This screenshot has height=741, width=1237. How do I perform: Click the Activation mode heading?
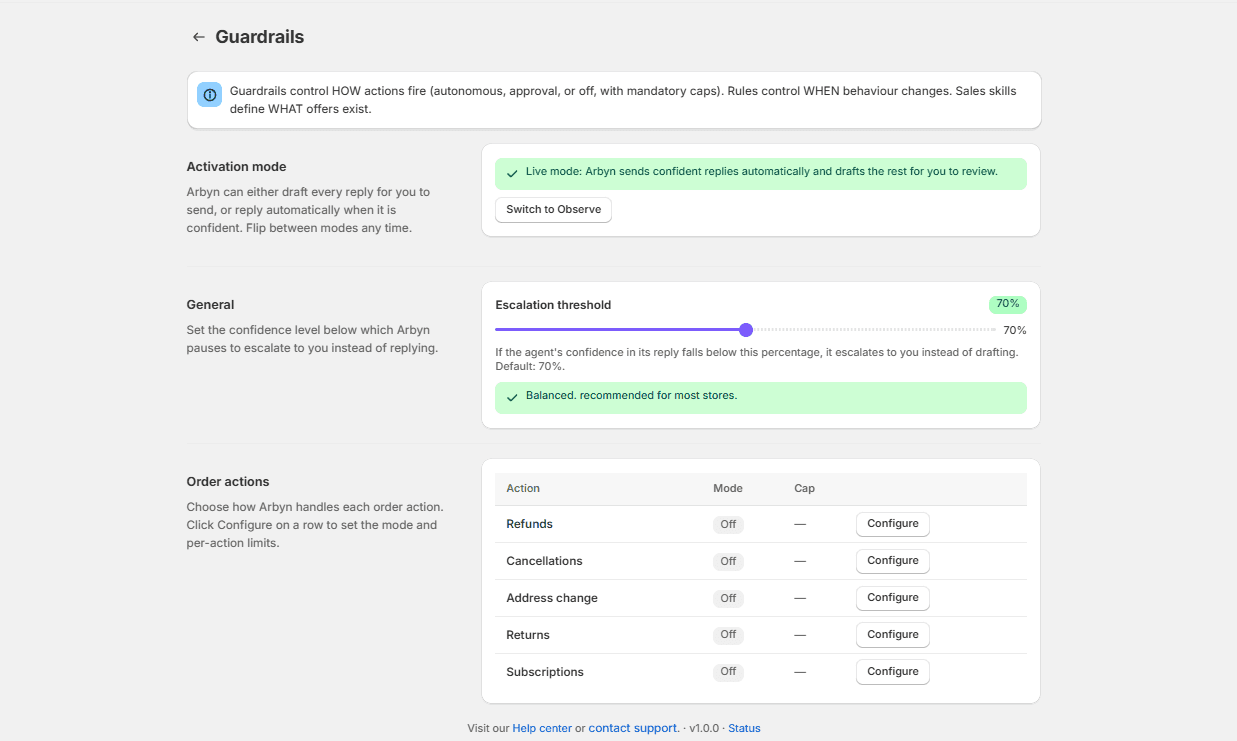click(x=236, y=167)
